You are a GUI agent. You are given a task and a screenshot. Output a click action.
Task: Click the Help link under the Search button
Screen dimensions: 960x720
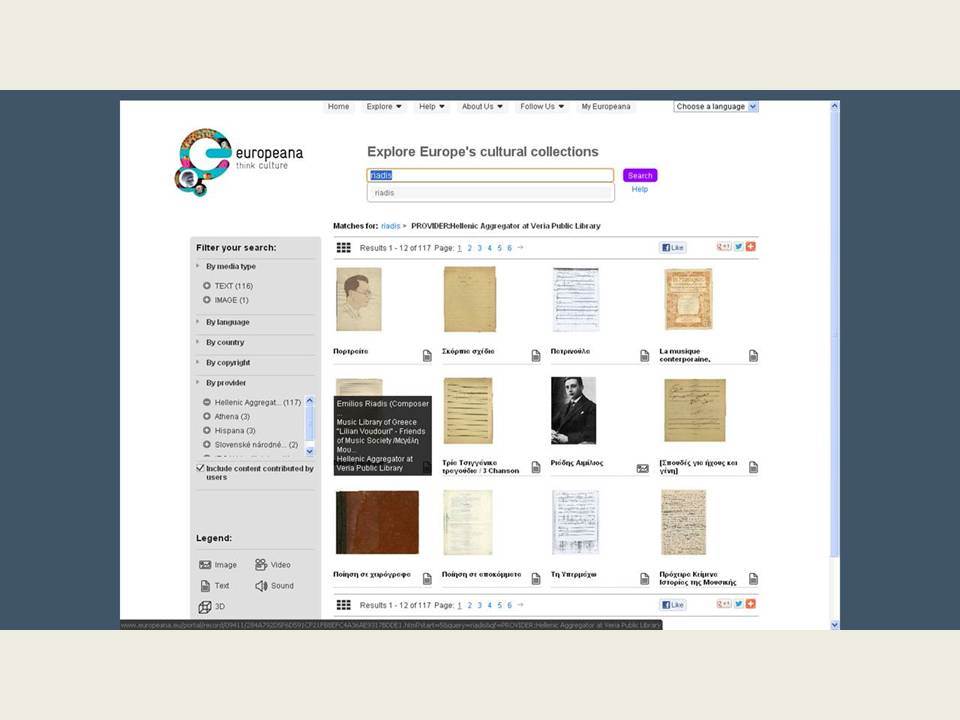click(x=640, y=189)
